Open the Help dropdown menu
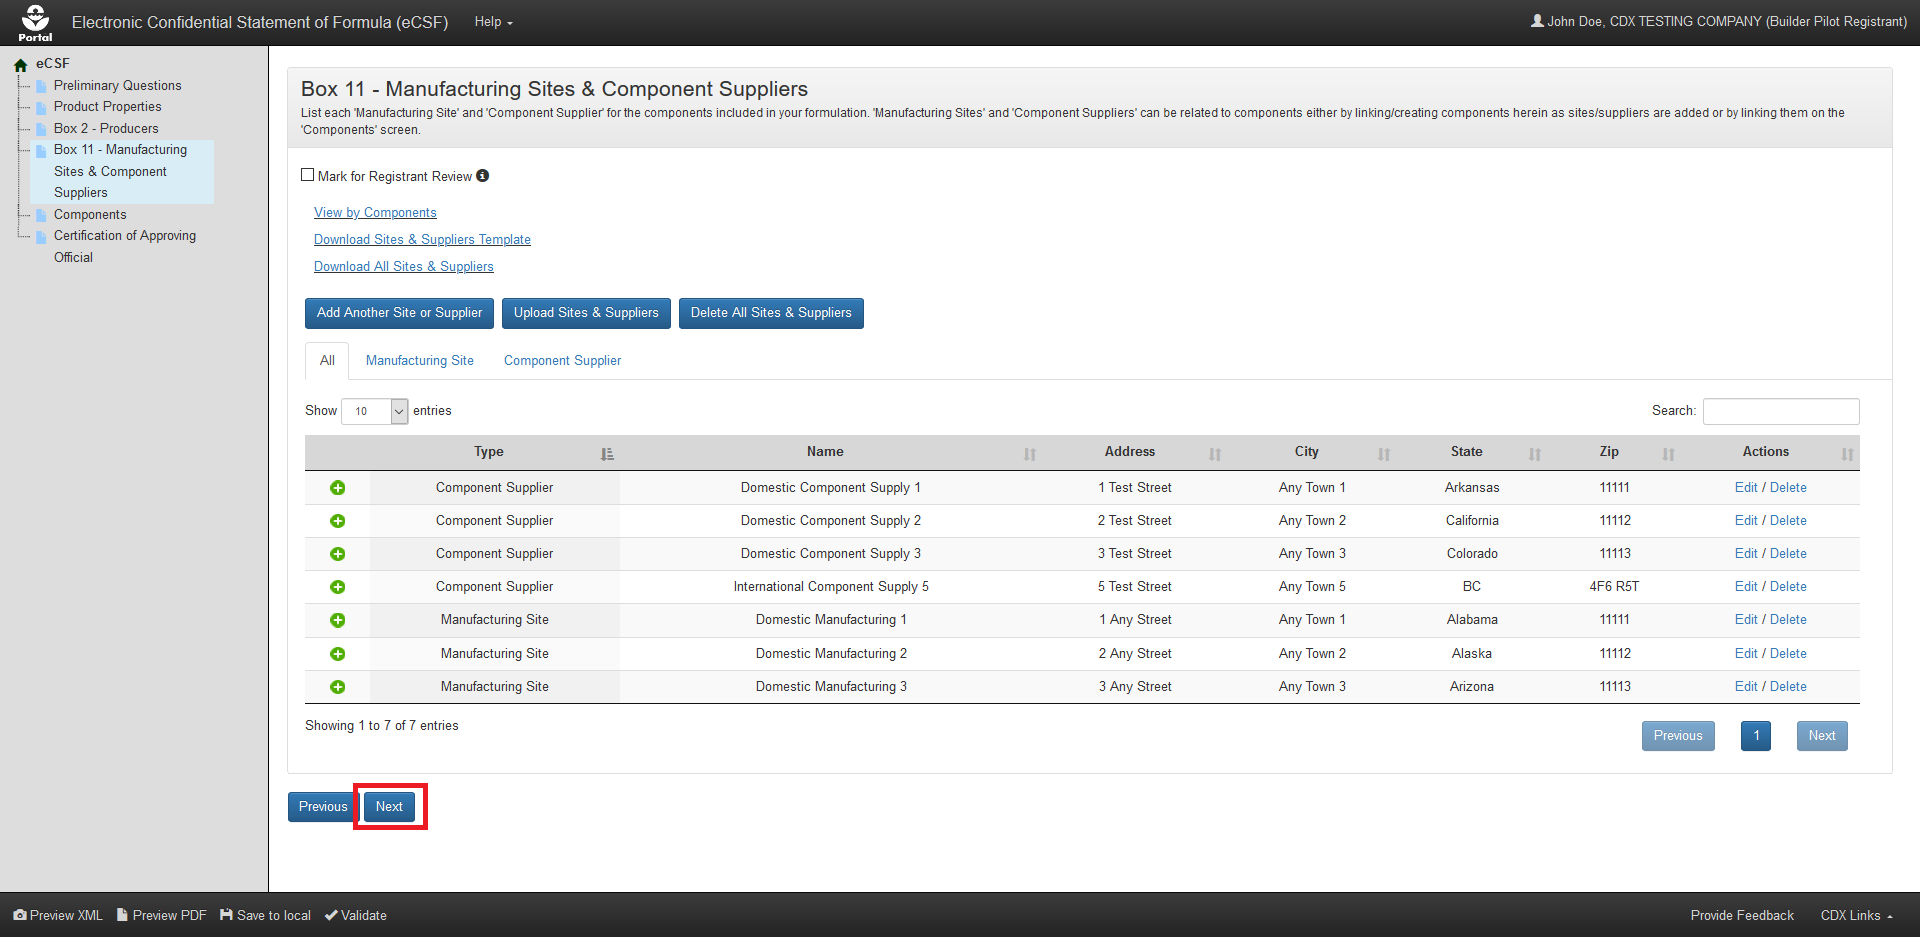Screen dimensions: 1920x937 tap(493, 22)
